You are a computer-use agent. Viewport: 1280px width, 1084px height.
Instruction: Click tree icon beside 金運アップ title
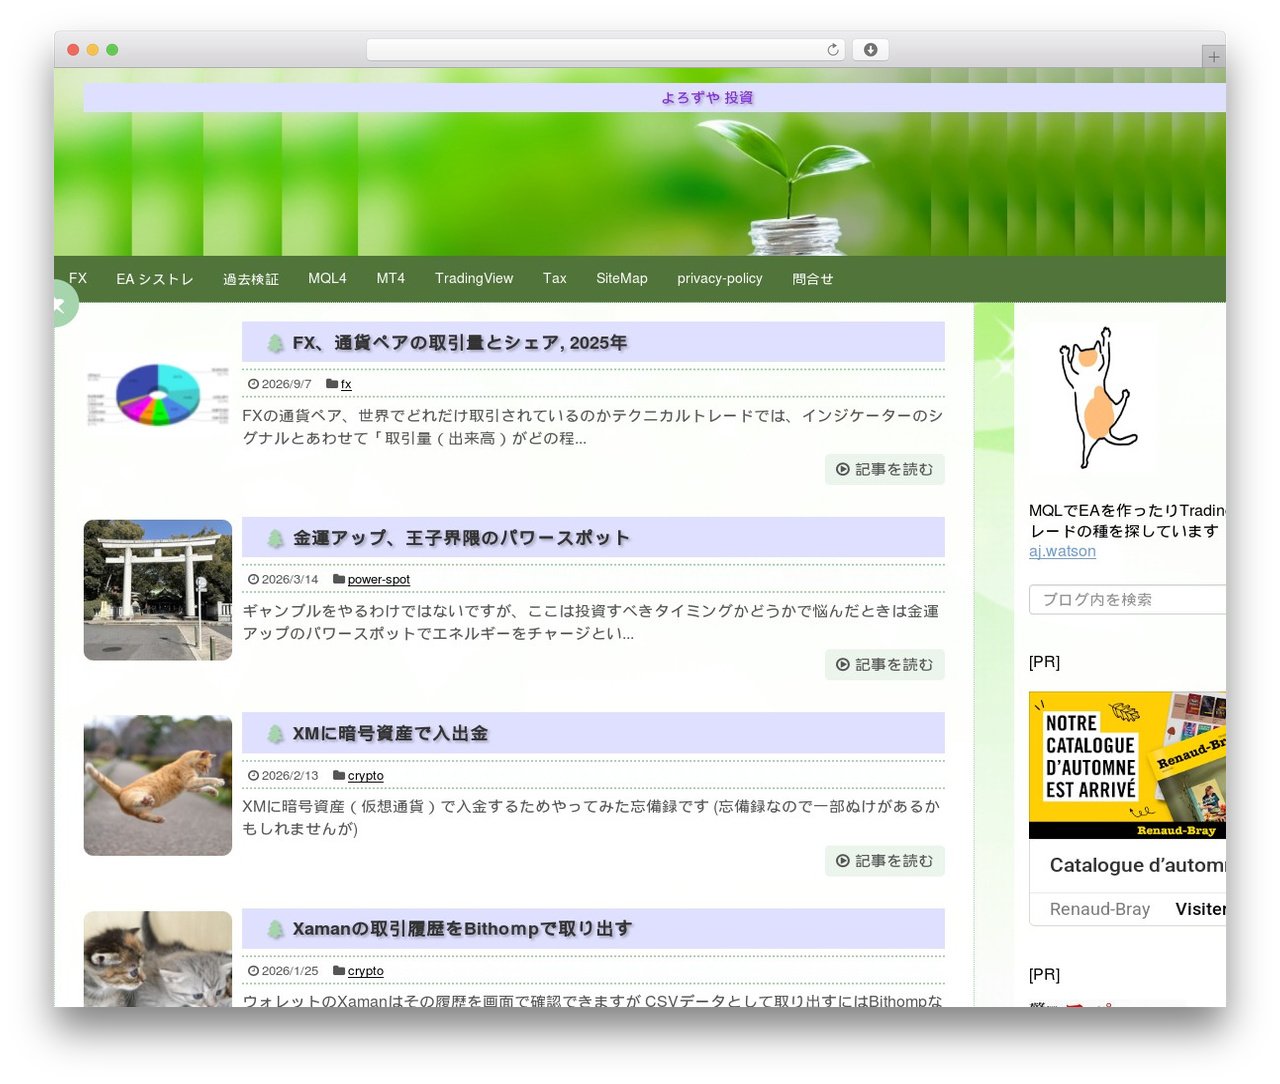(x=275, y=538)
